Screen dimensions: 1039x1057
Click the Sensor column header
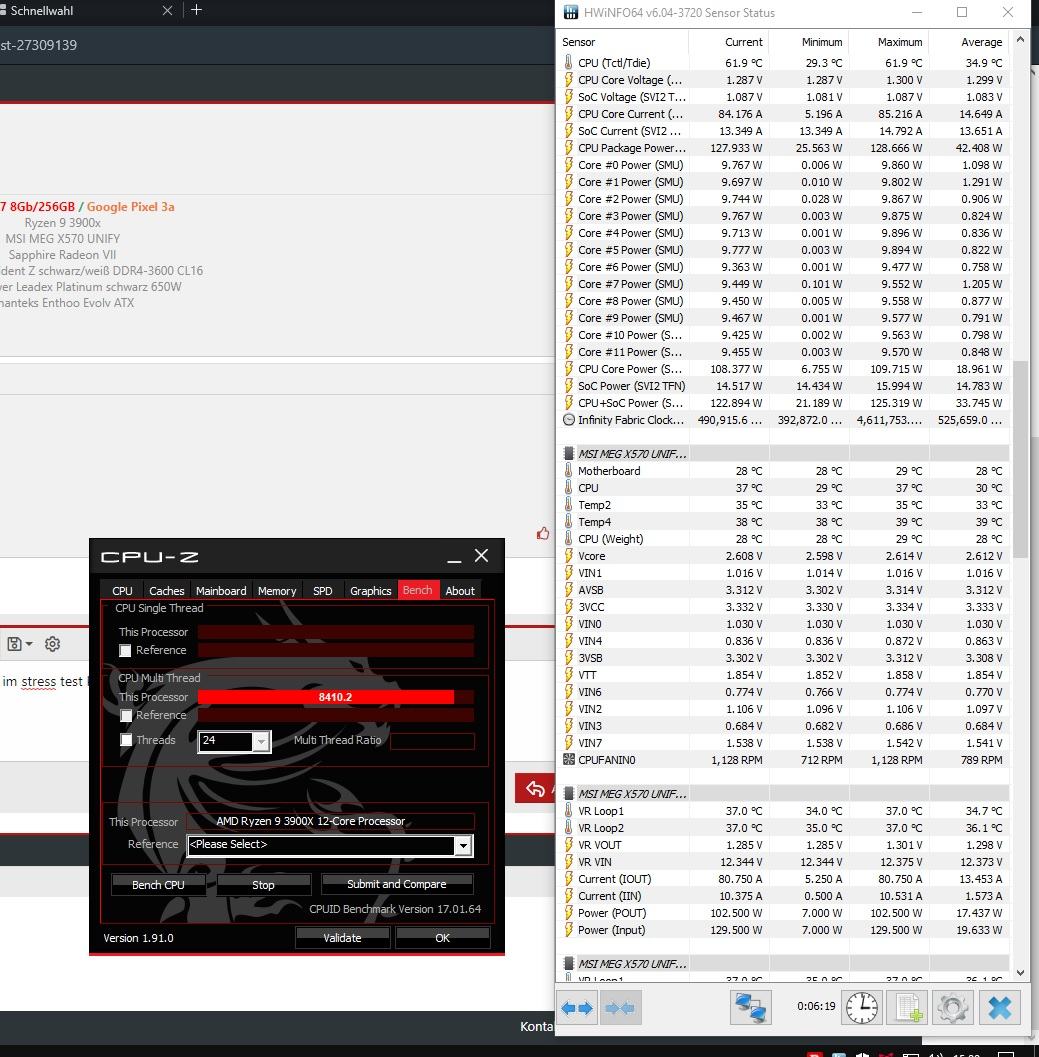pyautogui.click(x=624, y=42)
